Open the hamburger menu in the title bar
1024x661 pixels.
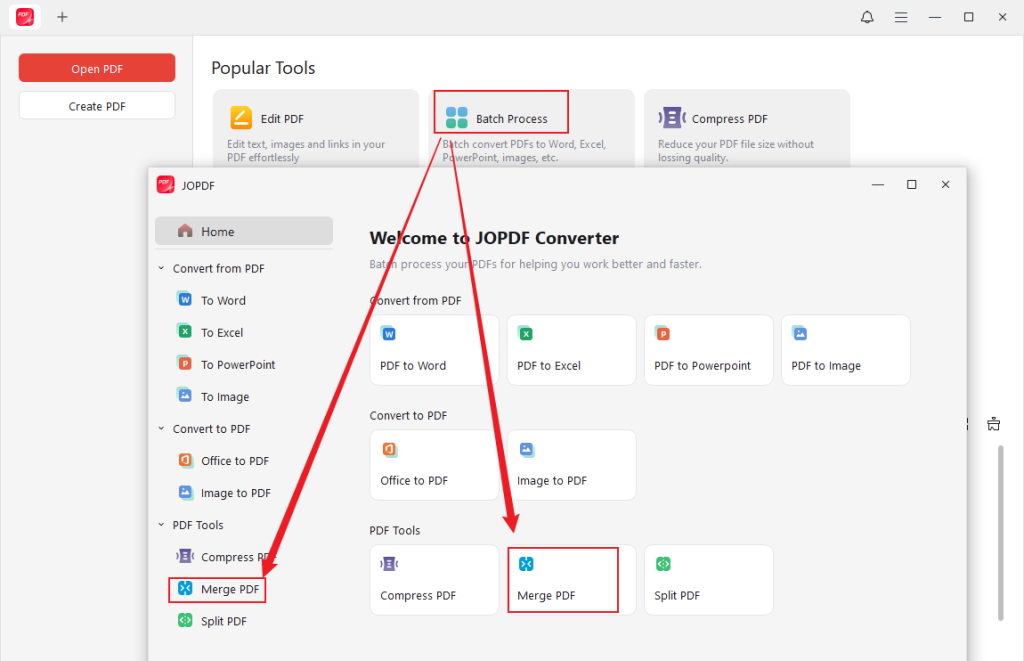click(x=901, y=17)
